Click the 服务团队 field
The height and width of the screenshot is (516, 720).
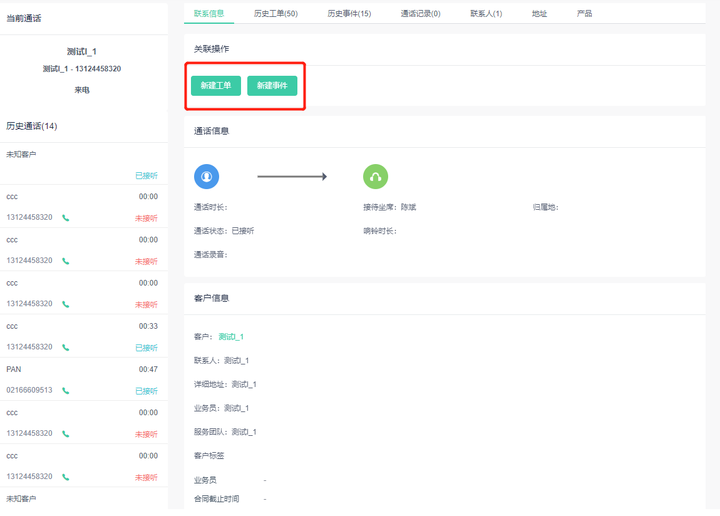point(225,432)
